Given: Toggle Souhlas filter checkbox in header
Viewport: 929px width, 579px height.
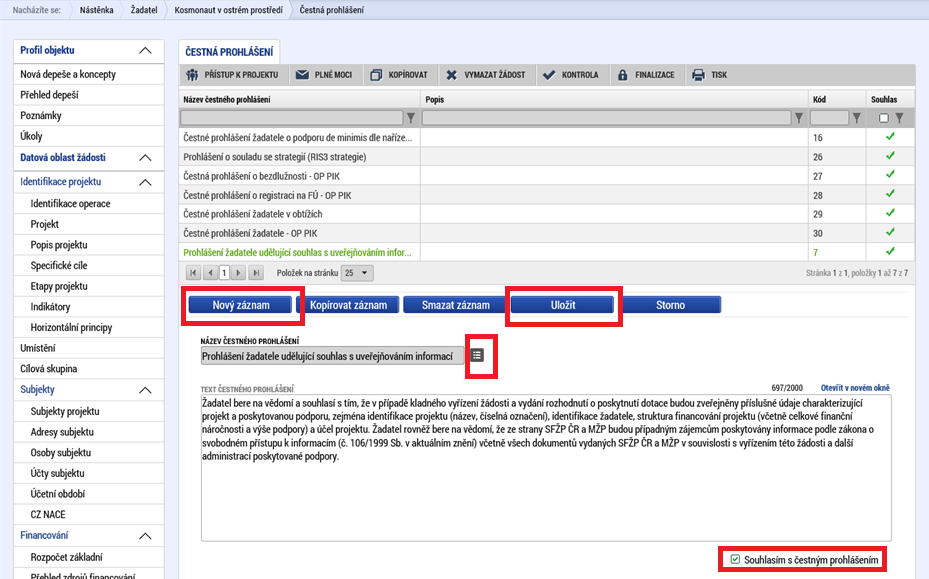Looking at the screenshot, I should click(x=883, y=118).
